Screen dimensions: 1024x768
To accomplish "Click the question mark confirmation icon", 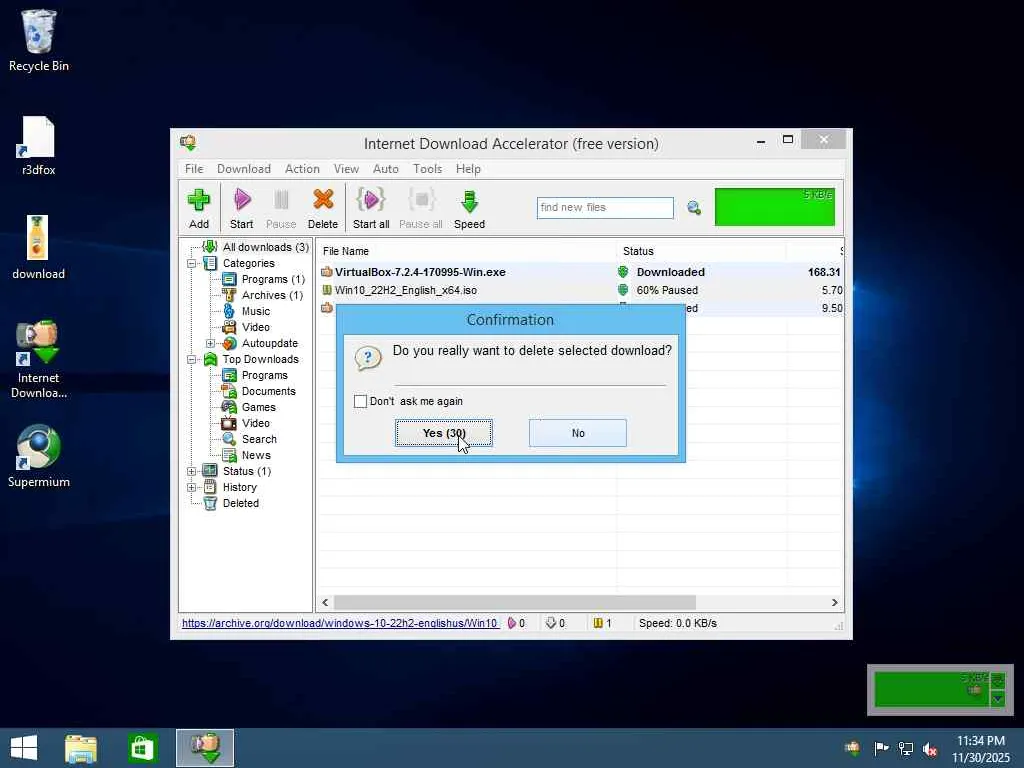I will (368, 358).
